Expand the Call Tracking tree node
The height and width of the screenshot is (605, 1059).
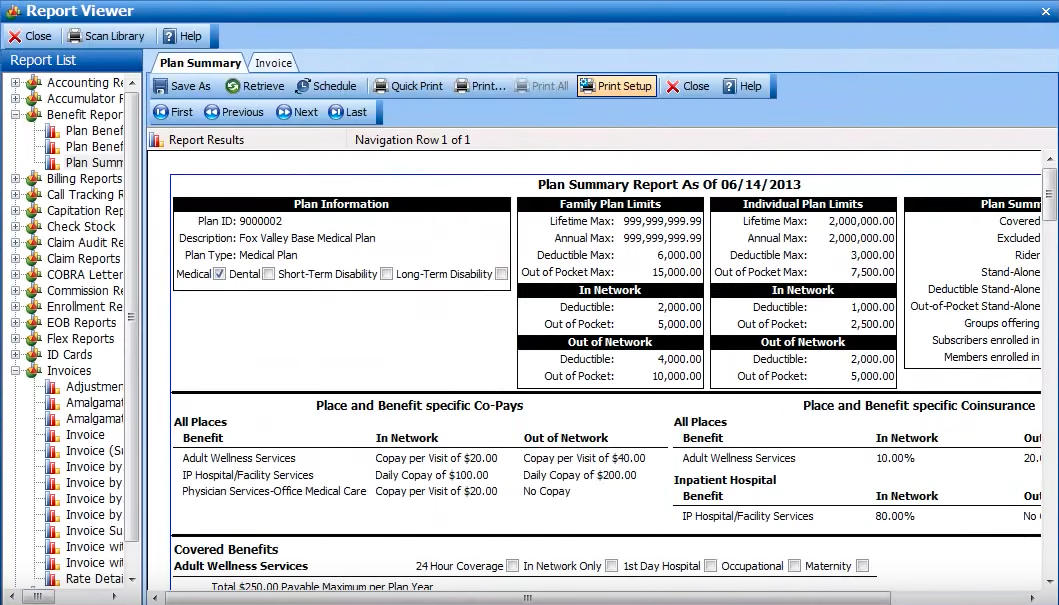click(16, 194)
